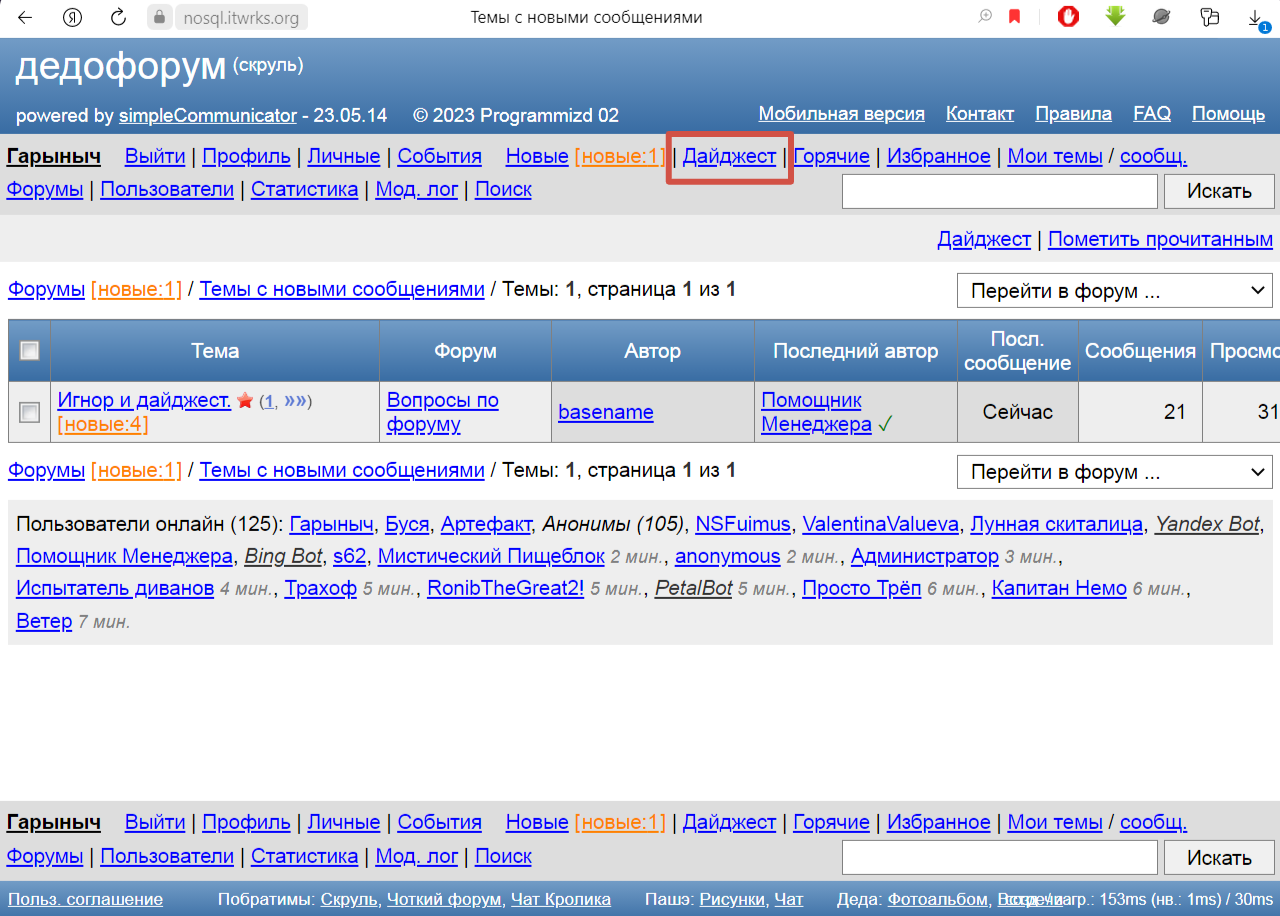The height and width of the screenshot is (916, 1280).
Task: Click the red bookmark icon
Action: click(x=1014, y=17)
